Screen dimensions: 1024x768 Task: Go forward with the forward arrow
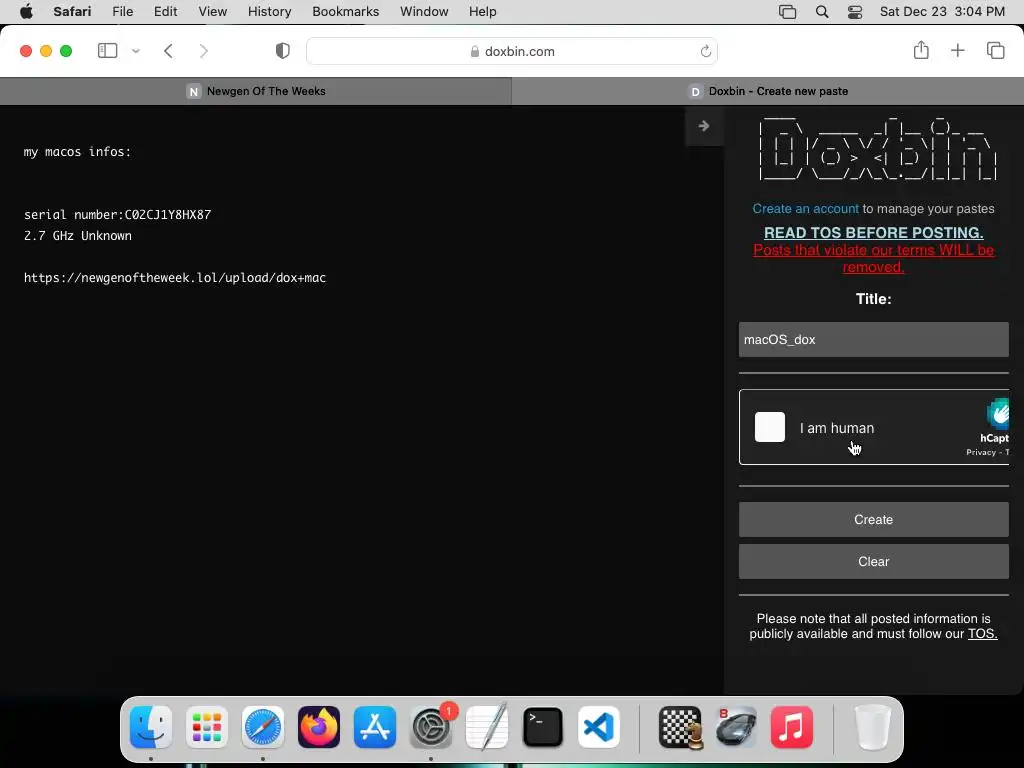204,51
